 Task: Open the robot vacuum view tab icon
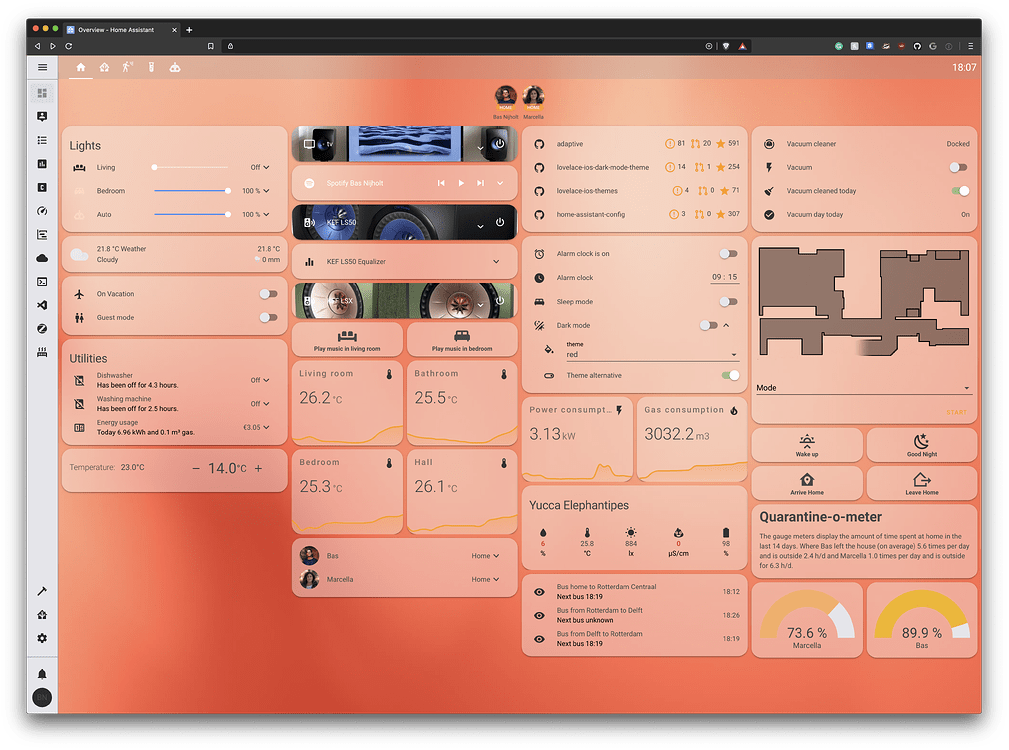(174, 67)
